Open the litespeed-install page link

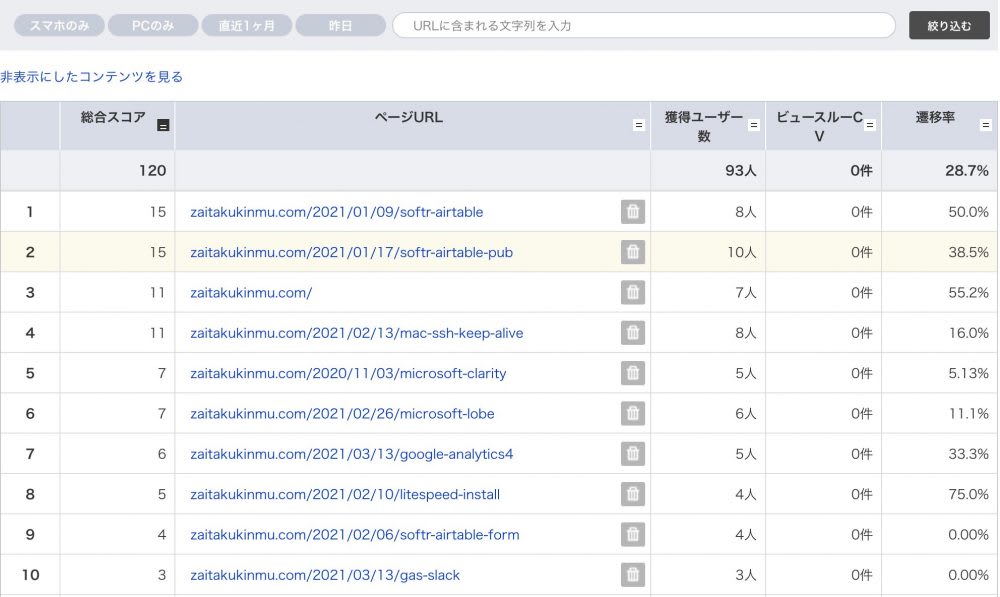pos(345,494)
